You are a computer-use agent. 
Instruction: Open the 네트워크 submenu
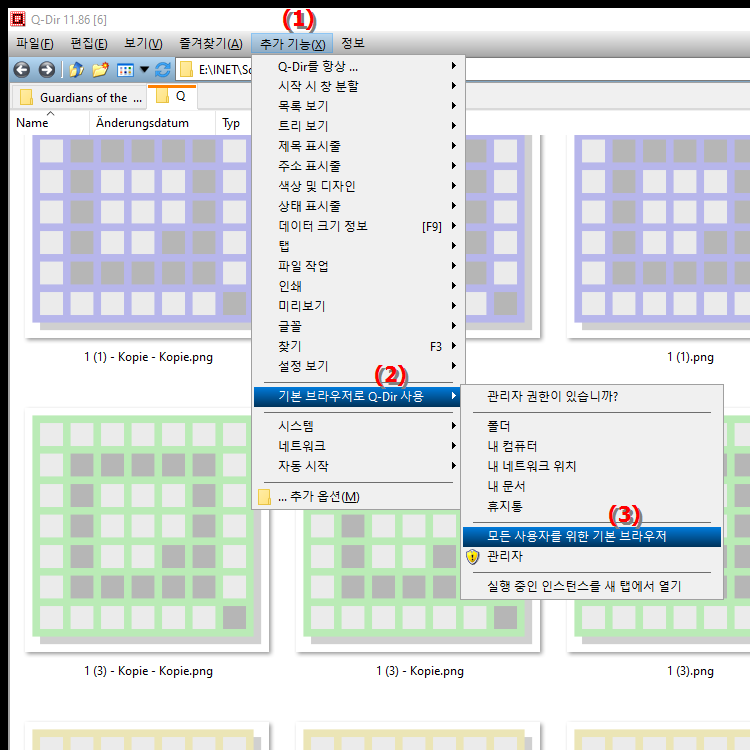[x=357, y=446]
